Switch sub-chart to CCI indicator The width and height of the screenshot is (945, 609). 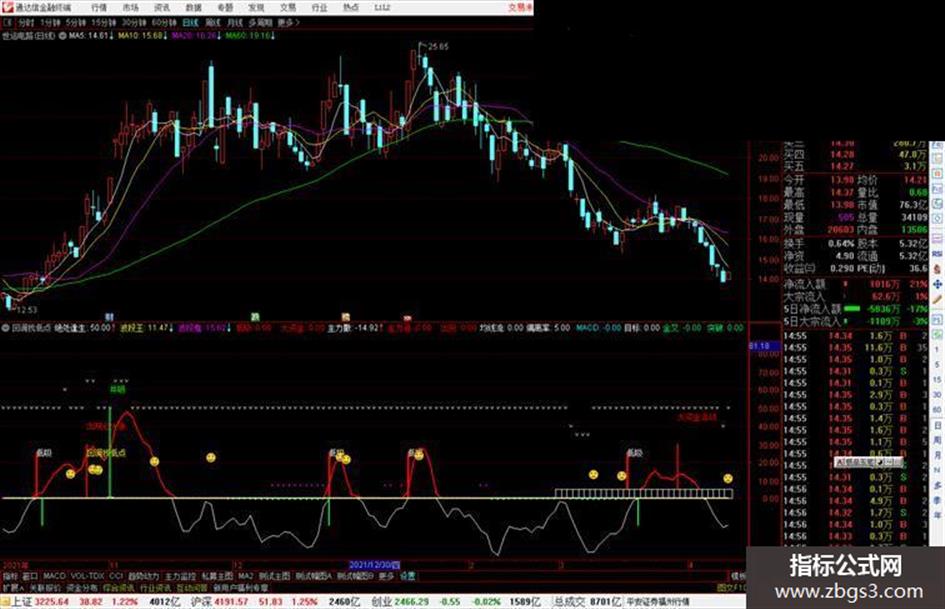coord(116,576)
